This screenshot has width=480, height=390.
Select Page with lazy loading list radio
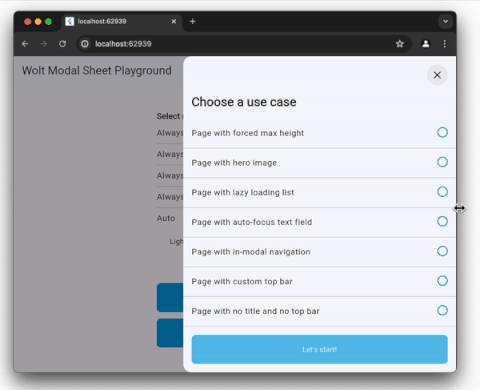(x=442, y=192)
